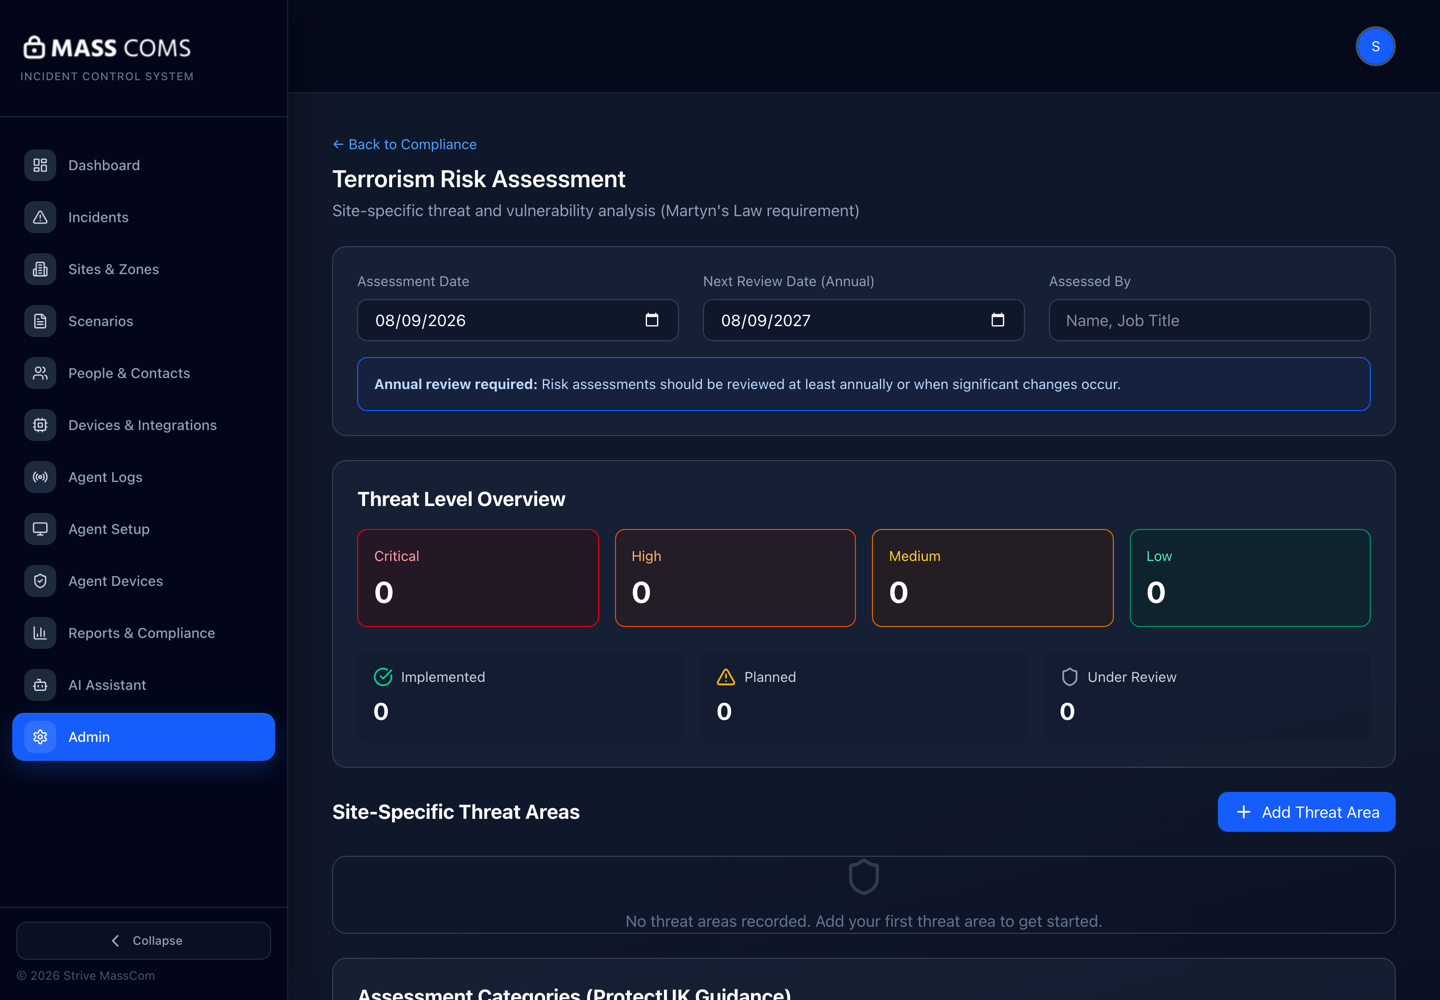This screenshot has height=1000, width=1440.
Task: Click the Incidents warning triangle icon
Action: pyautogui.click(x=40, y=217)
